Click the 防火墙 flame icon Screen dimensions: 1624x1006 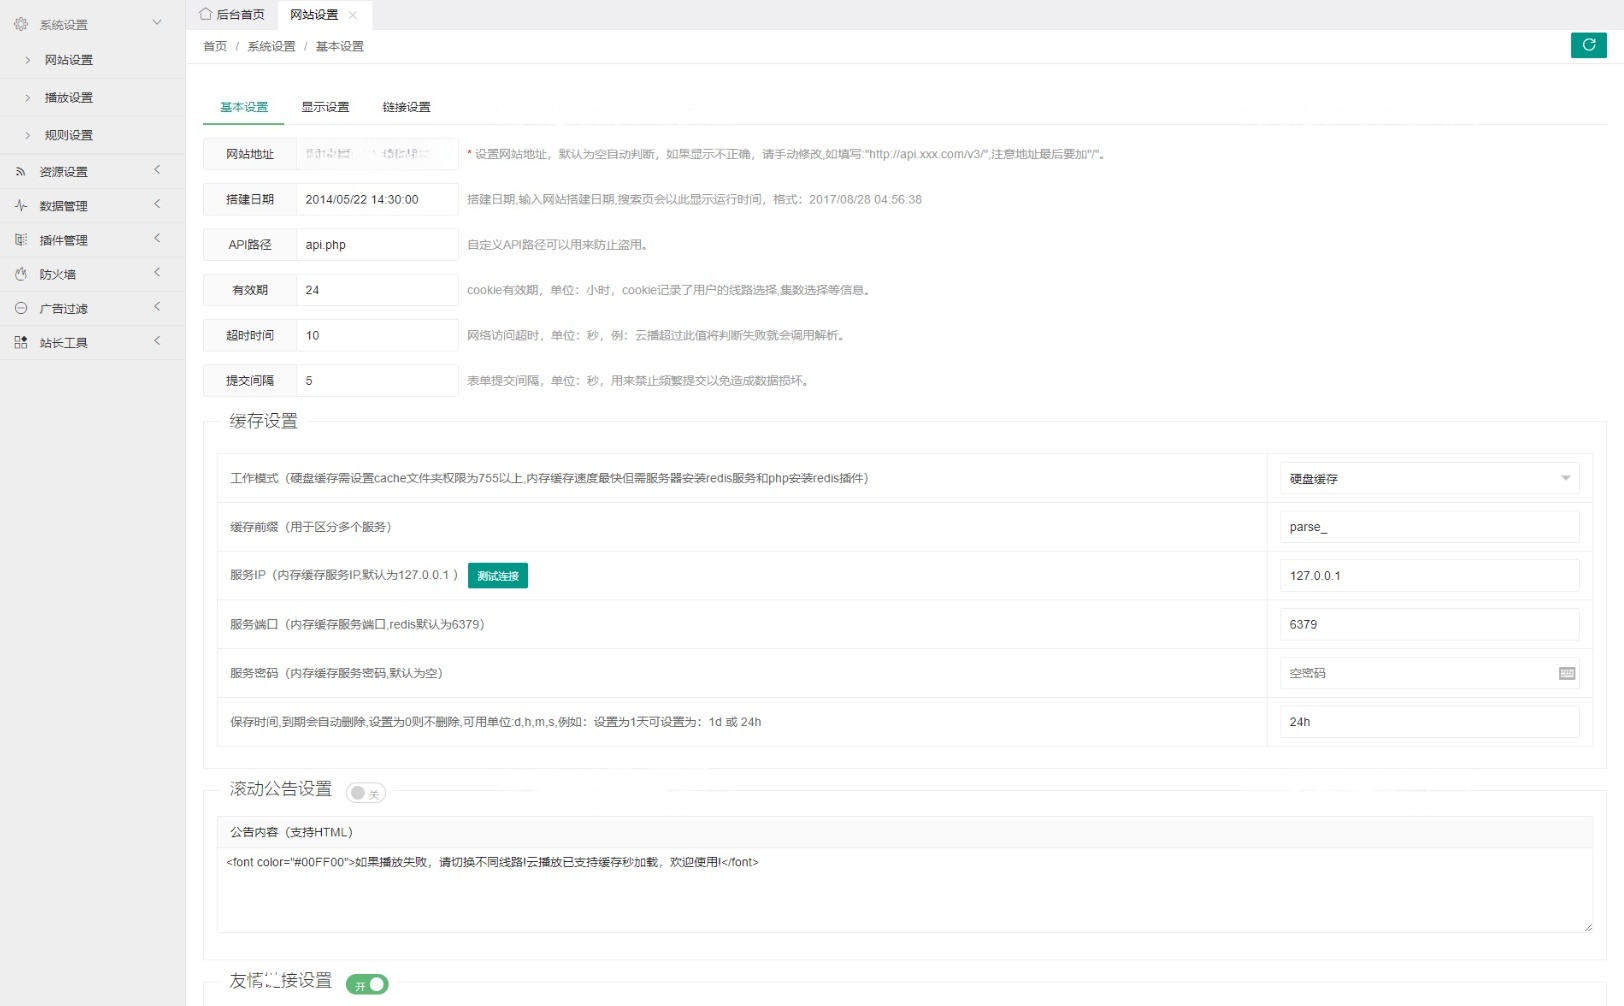point(21,273)
